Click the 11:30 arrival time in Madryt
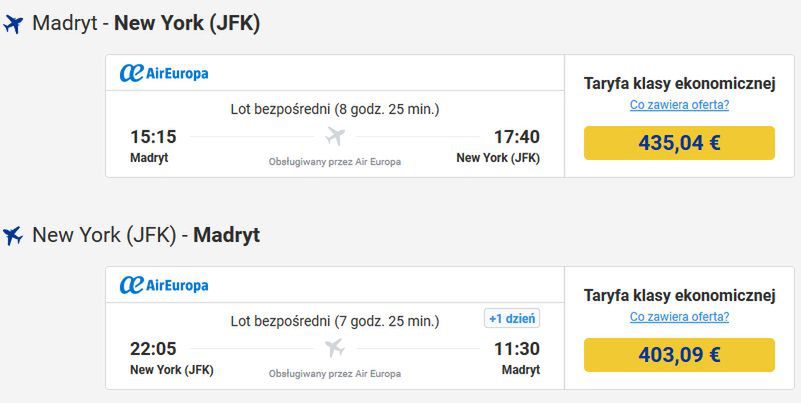This screenshot has height=403, width=801. 516,349
